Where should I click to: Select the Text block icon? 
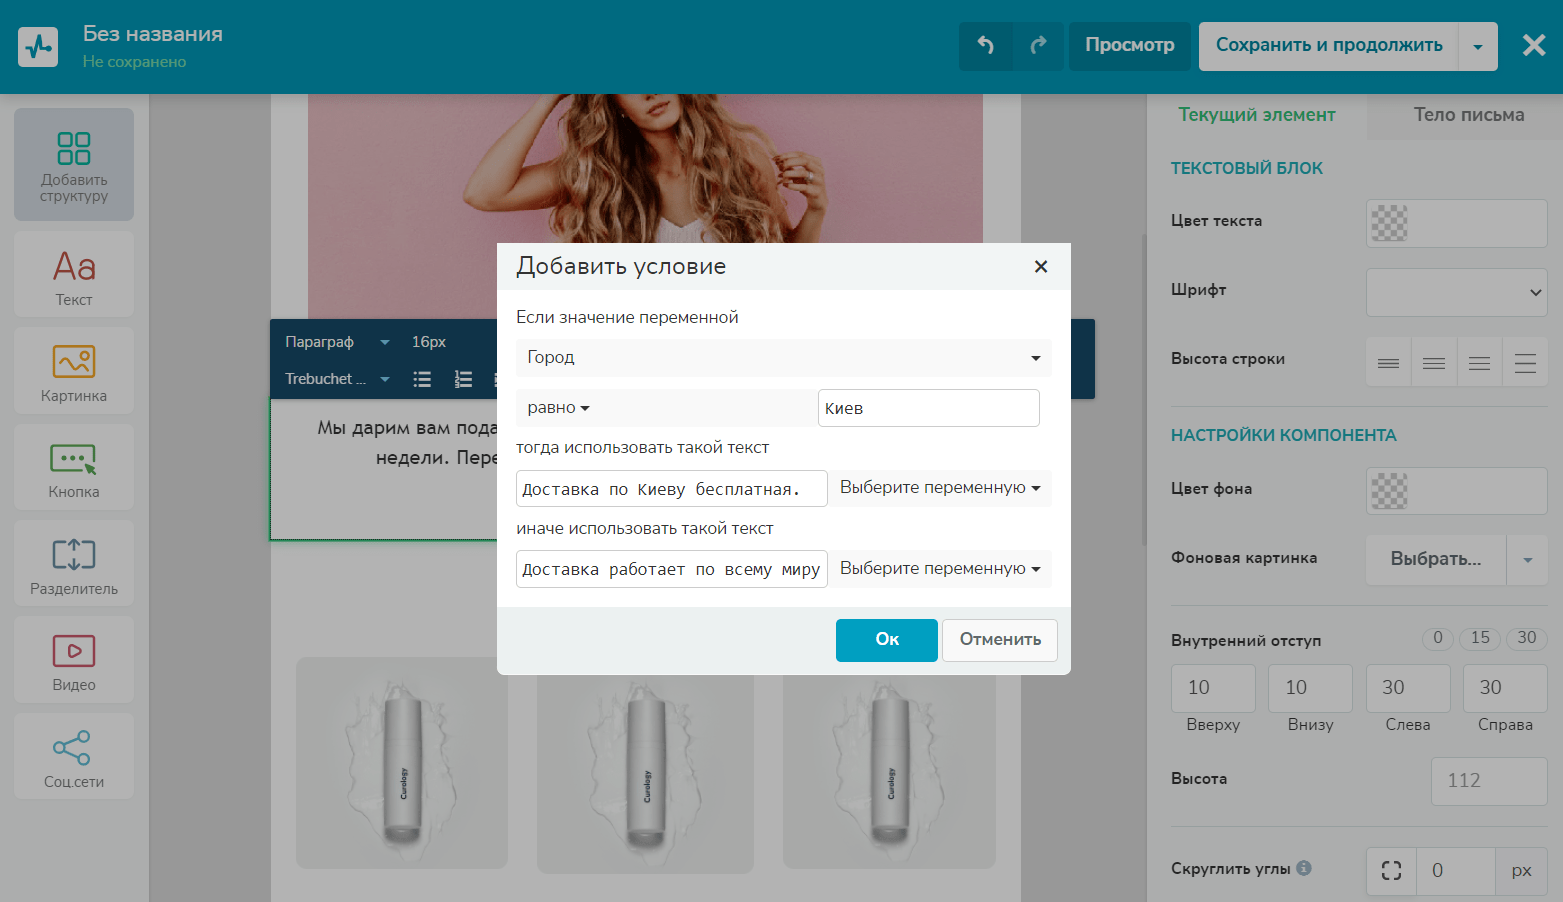(74, 275)
